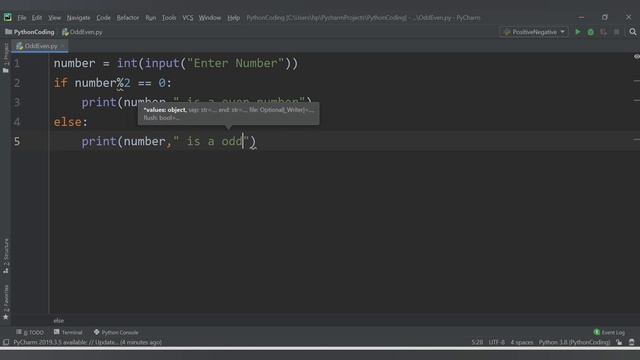Toggle the Favorites tool window sidebar
The height and width of the screenshot is (360, 640).
coord(6,302)
